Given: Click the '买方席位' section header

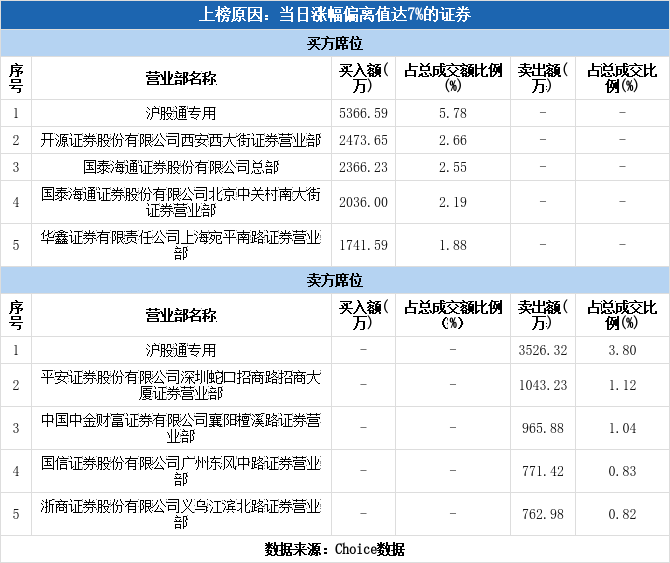Looking at the screenshot, I should pyautogui.click(x=335, y=43).
